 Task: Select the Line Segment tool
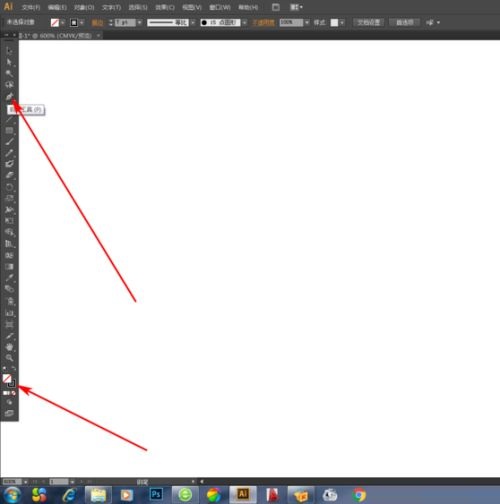(9, 119)
